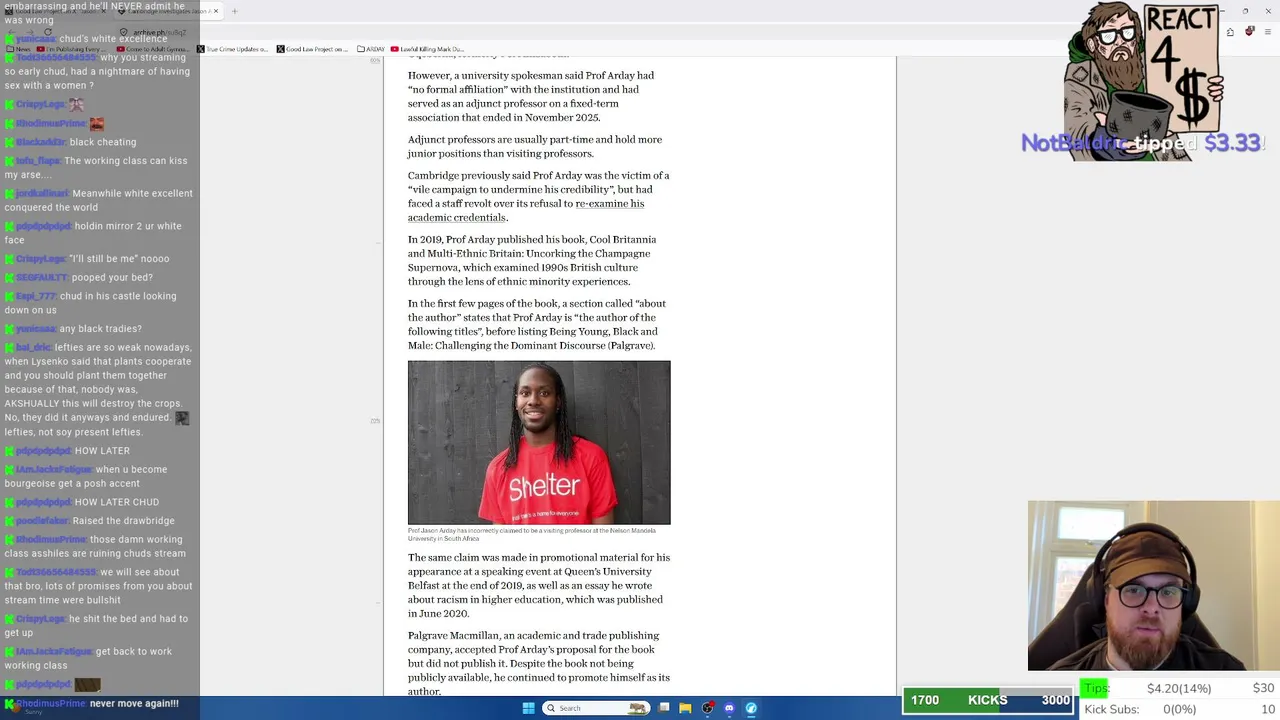Click the paragraph starting 'Adjunct professors are usually'

tap(535, 146)
